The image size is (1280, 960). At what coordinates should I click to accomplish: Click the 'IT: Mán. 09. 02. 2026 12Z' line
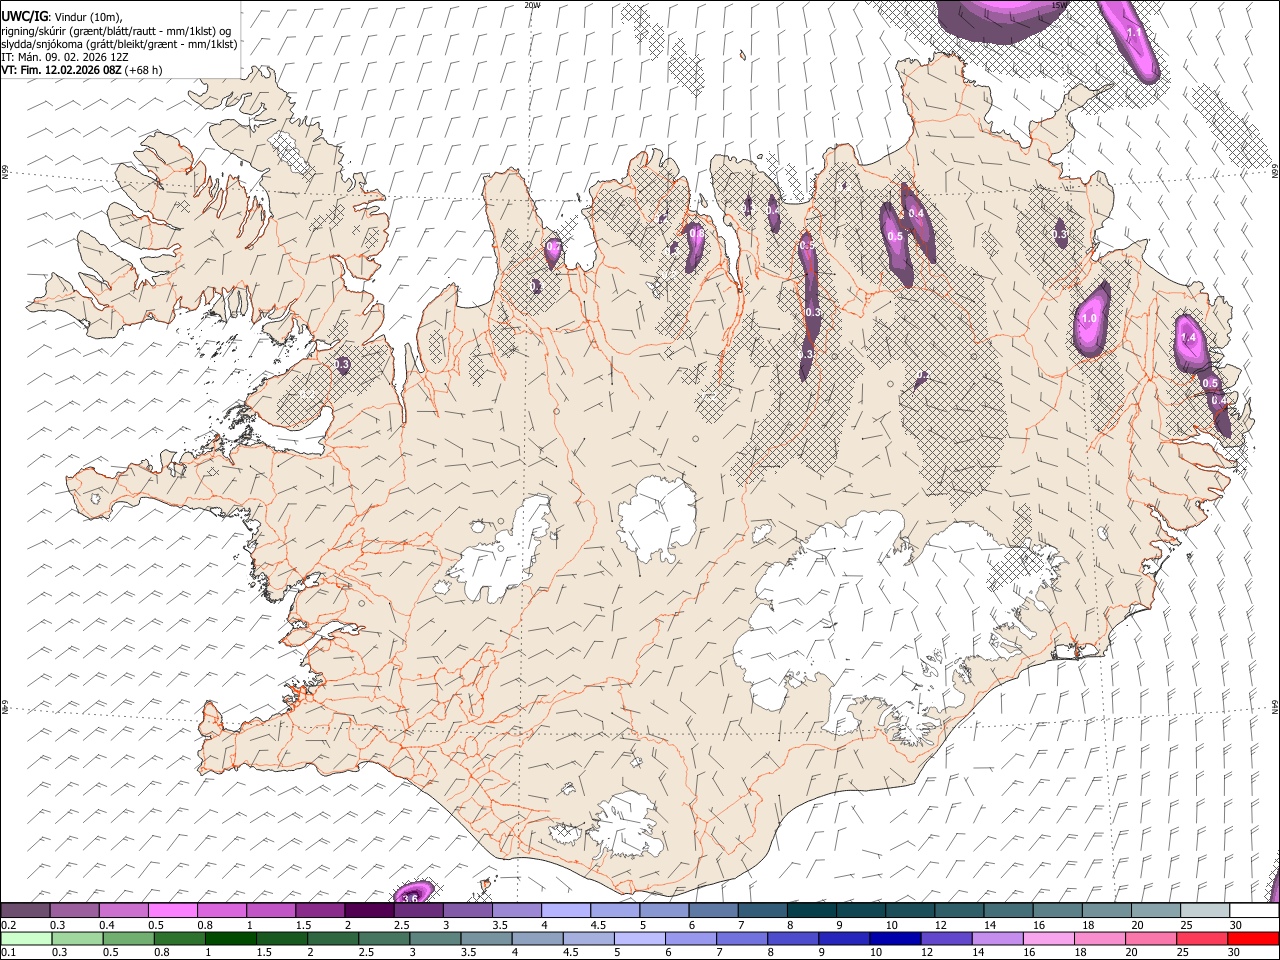click(65, 57)
